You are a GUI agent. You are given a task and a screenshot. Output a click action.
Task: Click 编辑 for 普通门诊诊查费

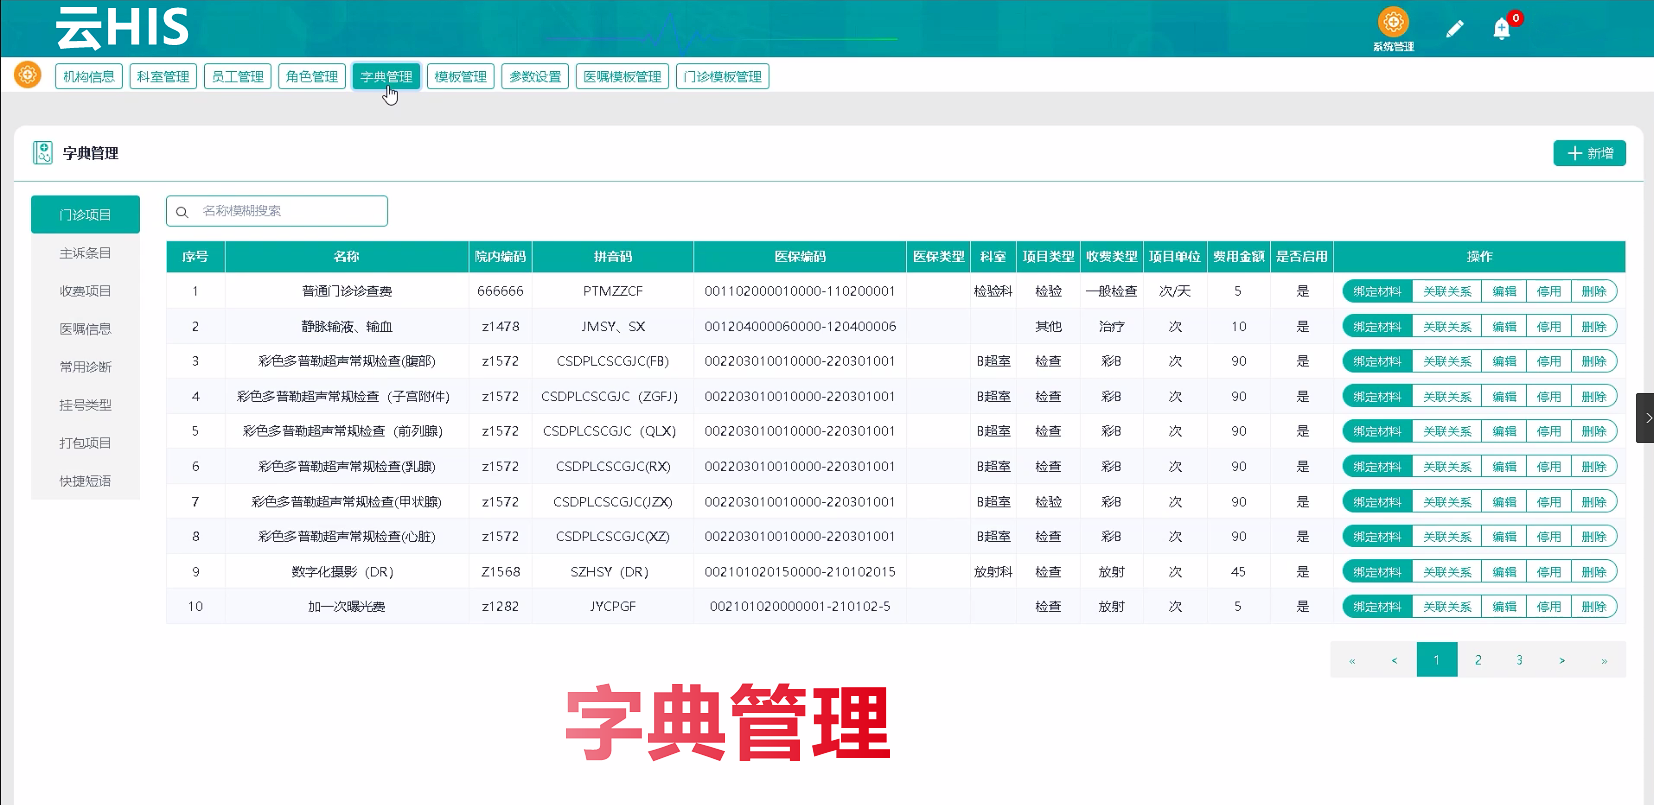[1504, 292]
